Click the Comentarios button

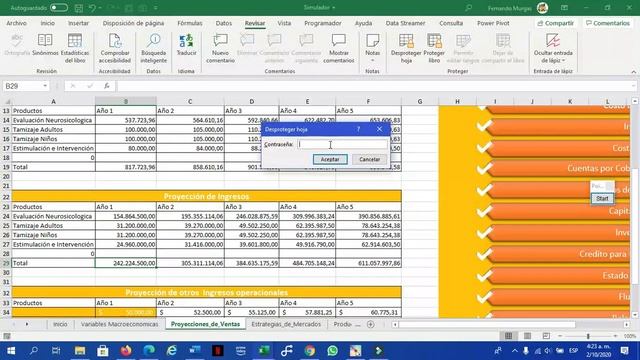click(x=607, y=23)
